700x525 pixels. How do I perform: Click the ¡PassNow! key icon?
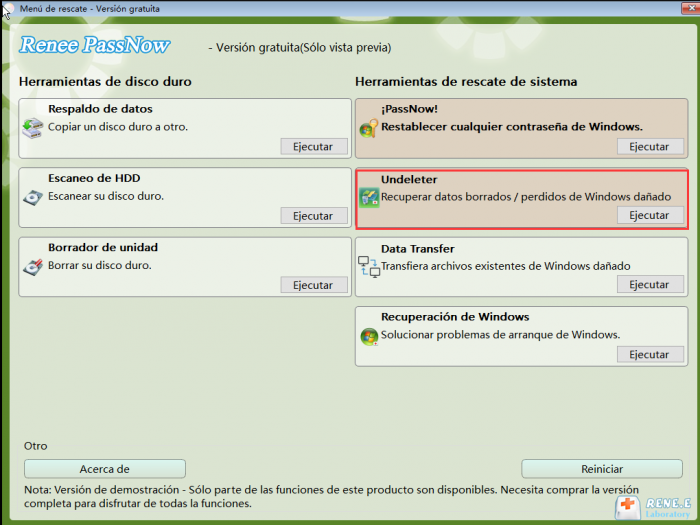369,129
